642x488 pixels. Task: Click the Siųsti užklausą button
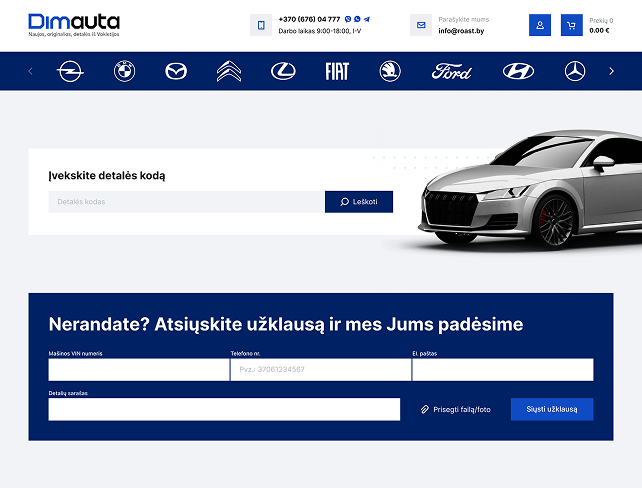click(x=552, y=409)
